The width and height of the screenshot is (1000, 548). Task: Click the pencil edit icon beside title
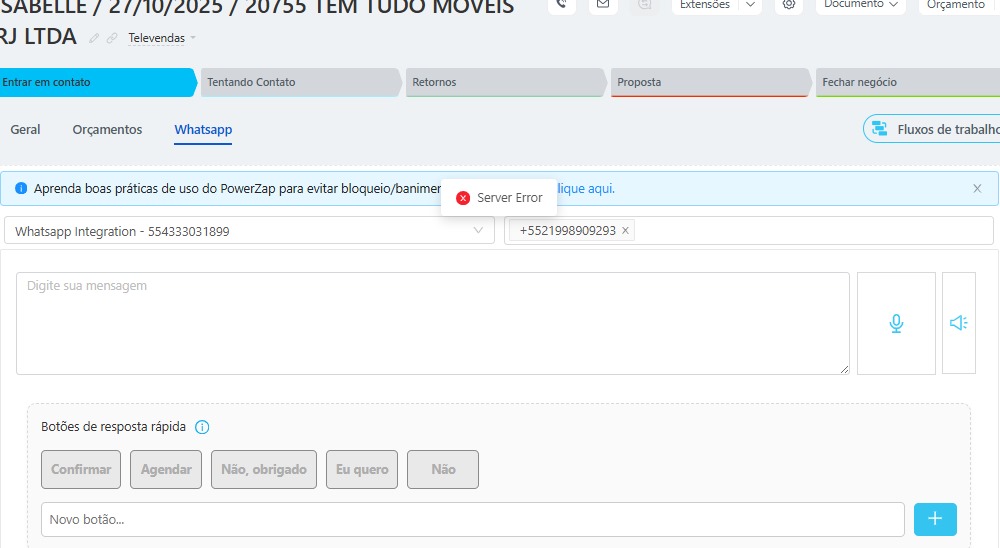coord(94,38)
